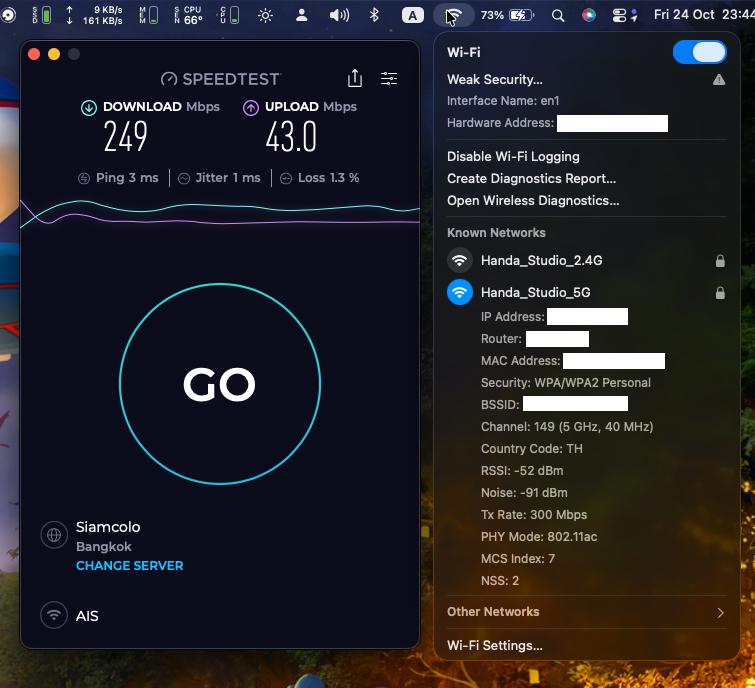Click Wi-Fi icon in menu bar
755x688 pixels.
[454, 16]
